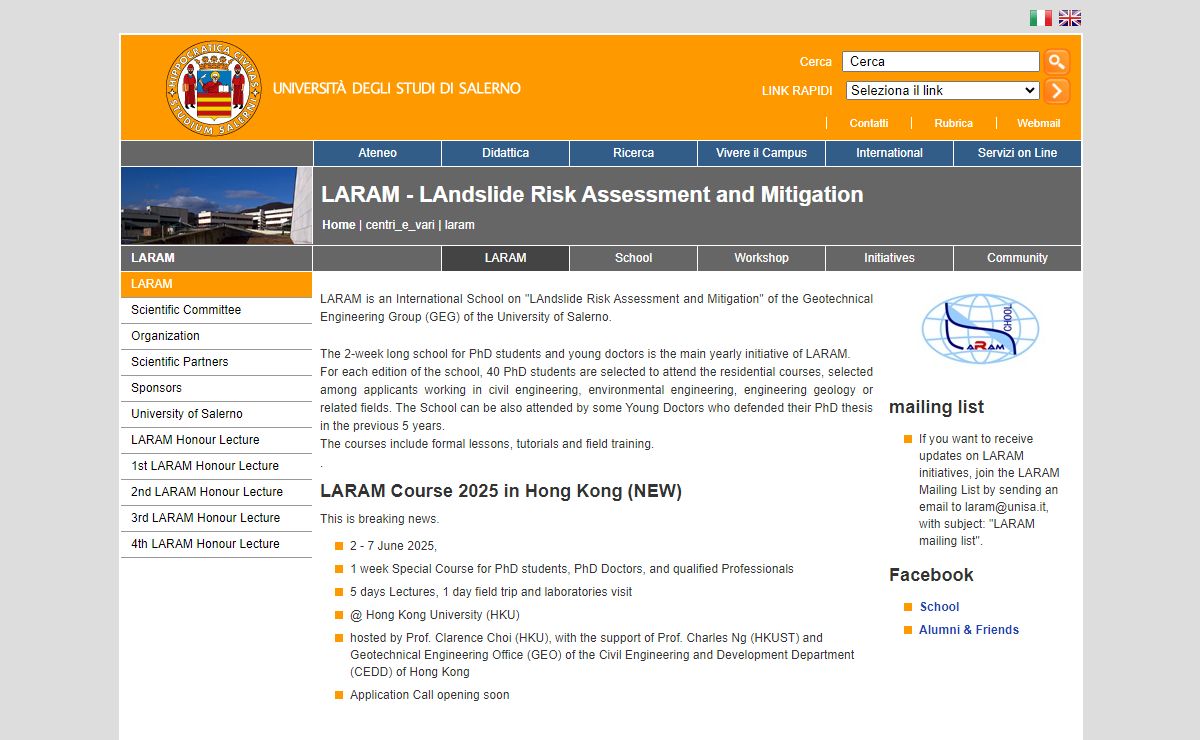Click the orange LARAM sidebar item
Screen dimensions: 1200x740
click(x=216, y=284)
